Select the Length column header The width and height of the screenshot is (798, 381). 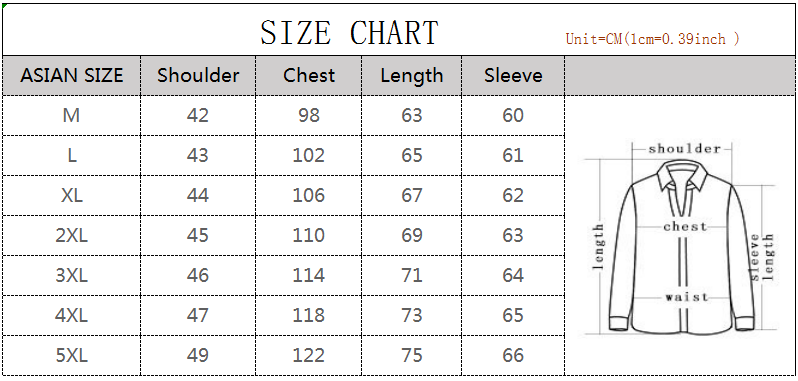412,76
